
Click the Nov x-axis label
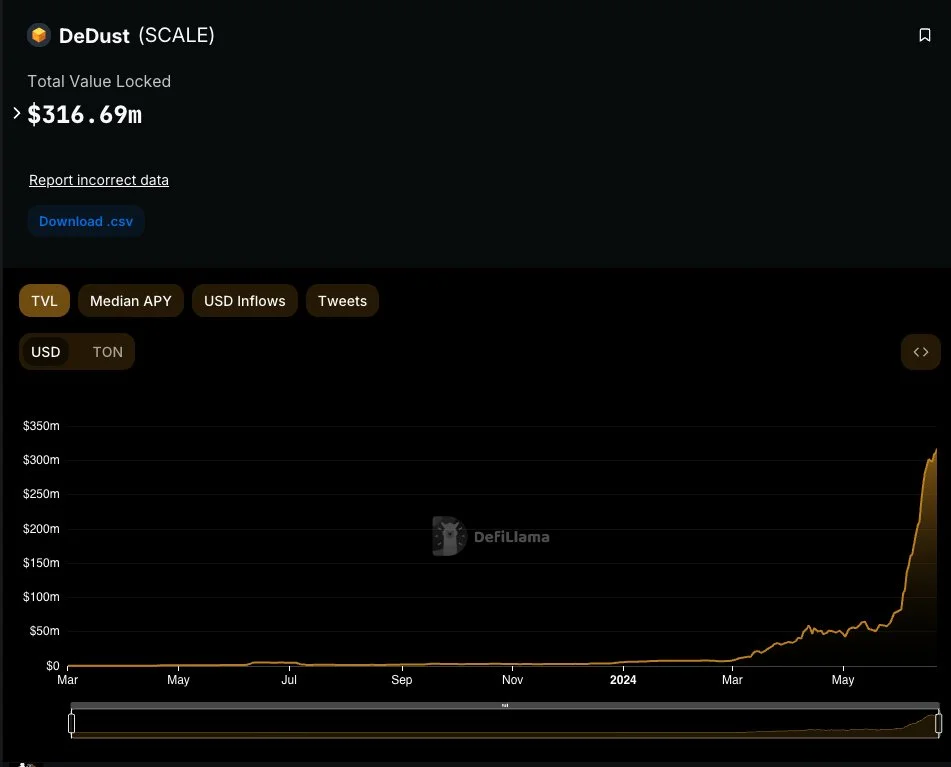[512, 680]
